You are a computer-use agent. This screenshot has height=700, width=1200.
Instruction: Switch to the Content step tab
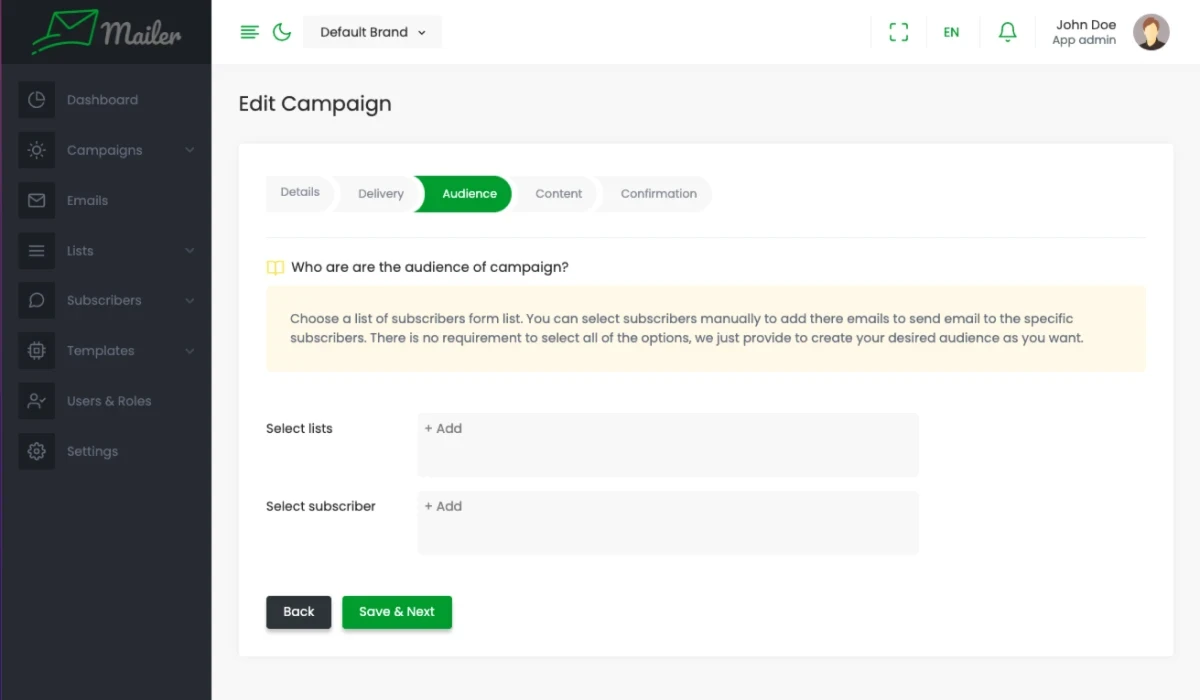tap(558, 194)
